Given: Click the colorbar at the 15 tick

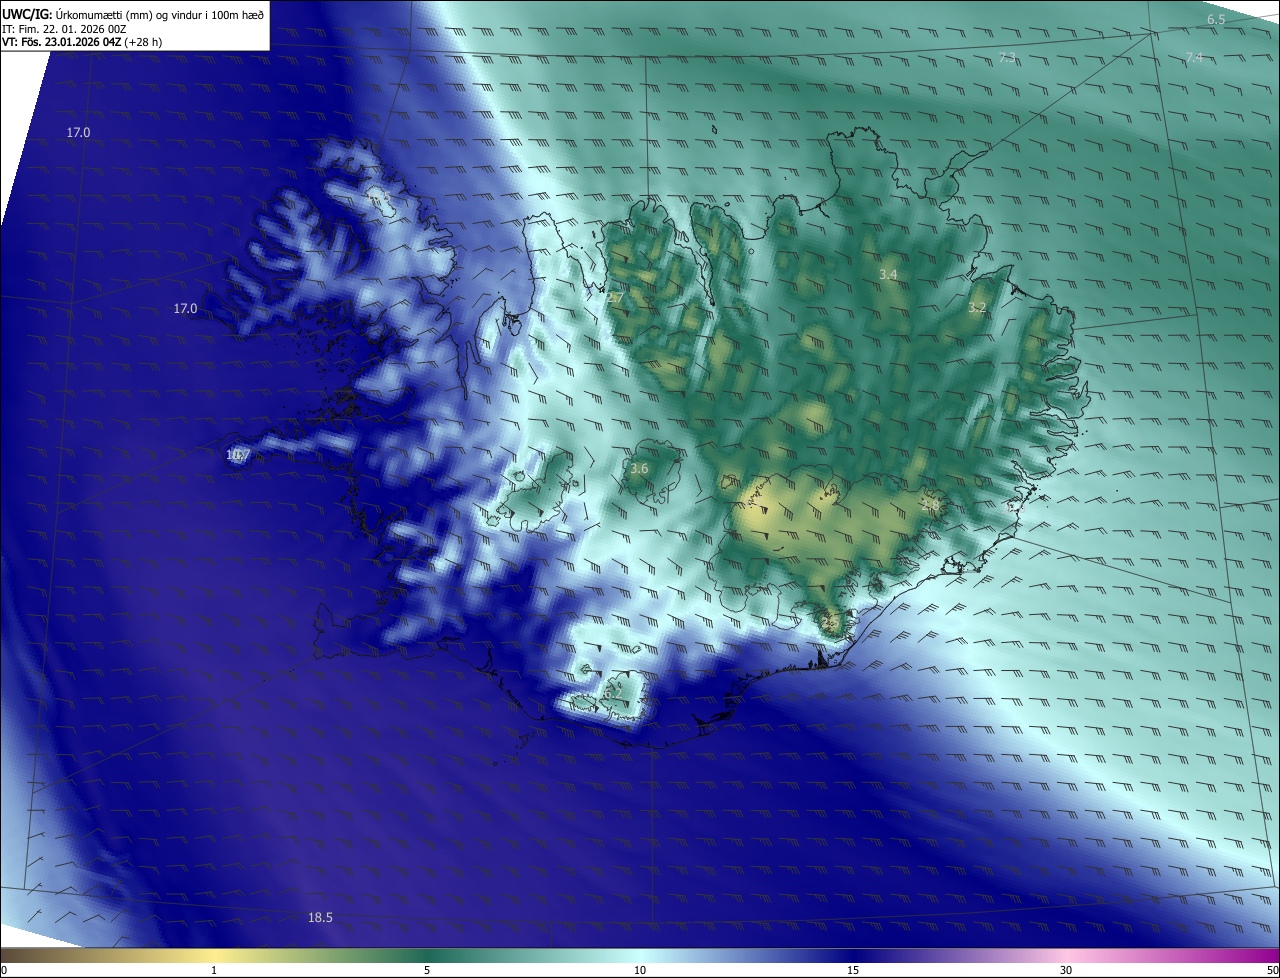Looking at the screenshot, I should point(853,970).
